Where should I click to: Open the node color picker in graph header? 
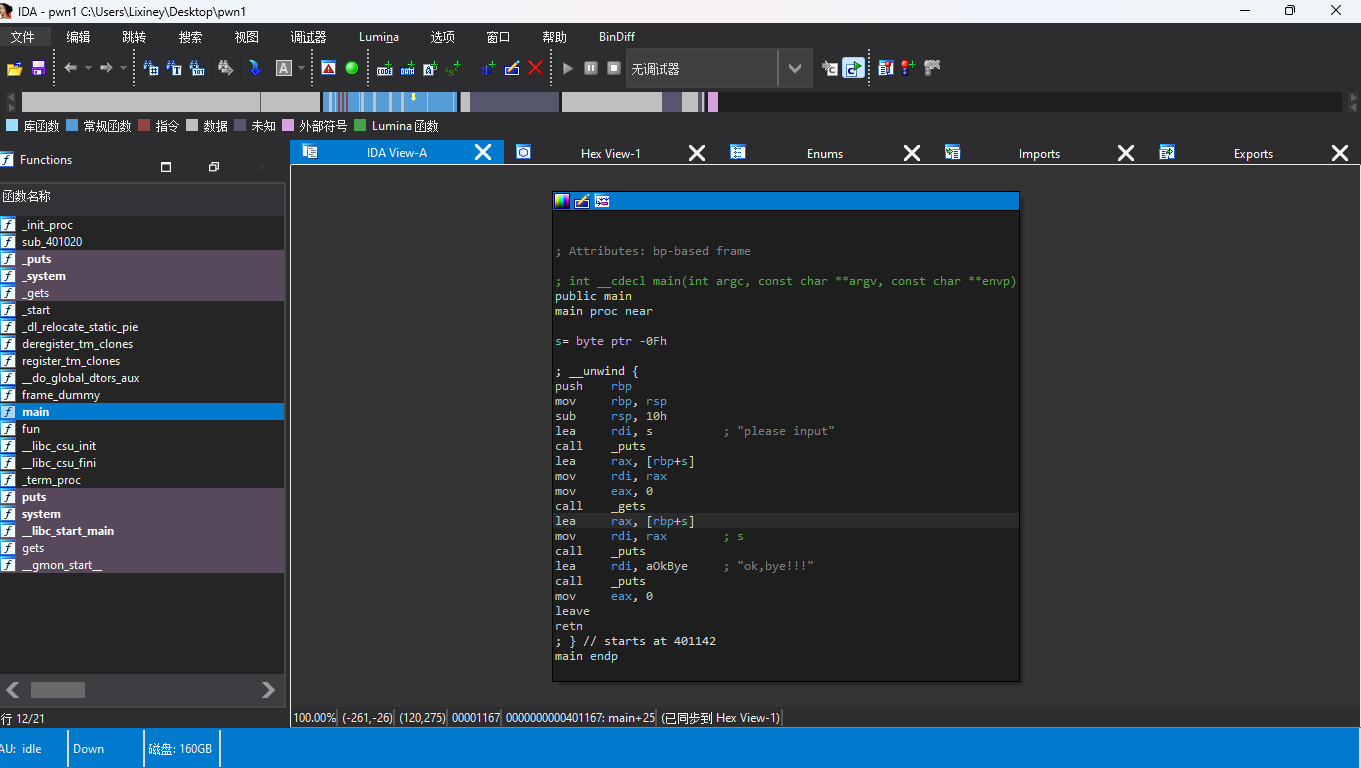(x=562, y=201)
